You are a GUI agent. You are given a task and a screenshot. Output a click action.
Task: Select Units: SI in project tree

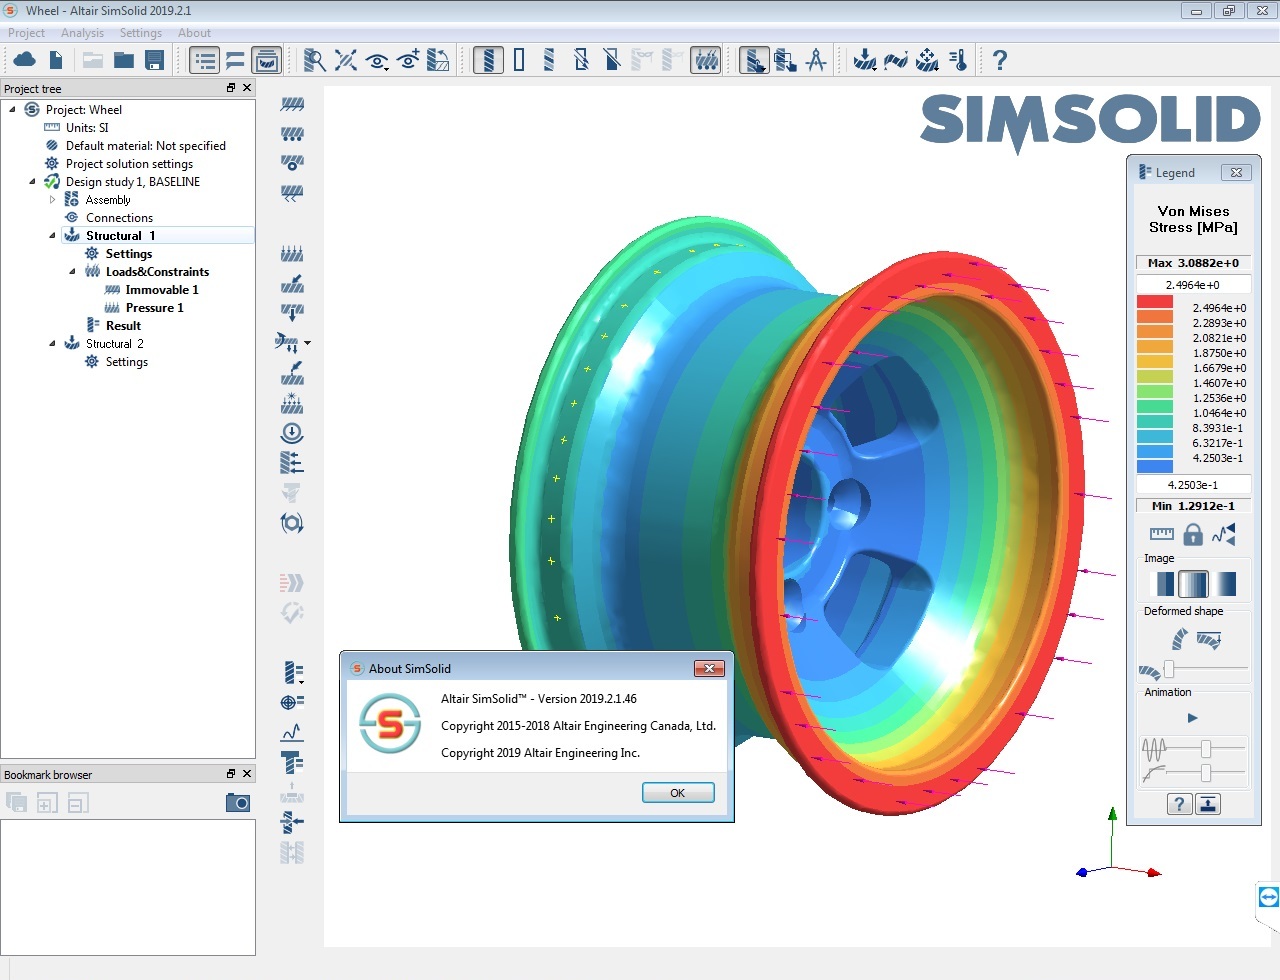pos(87,128)
